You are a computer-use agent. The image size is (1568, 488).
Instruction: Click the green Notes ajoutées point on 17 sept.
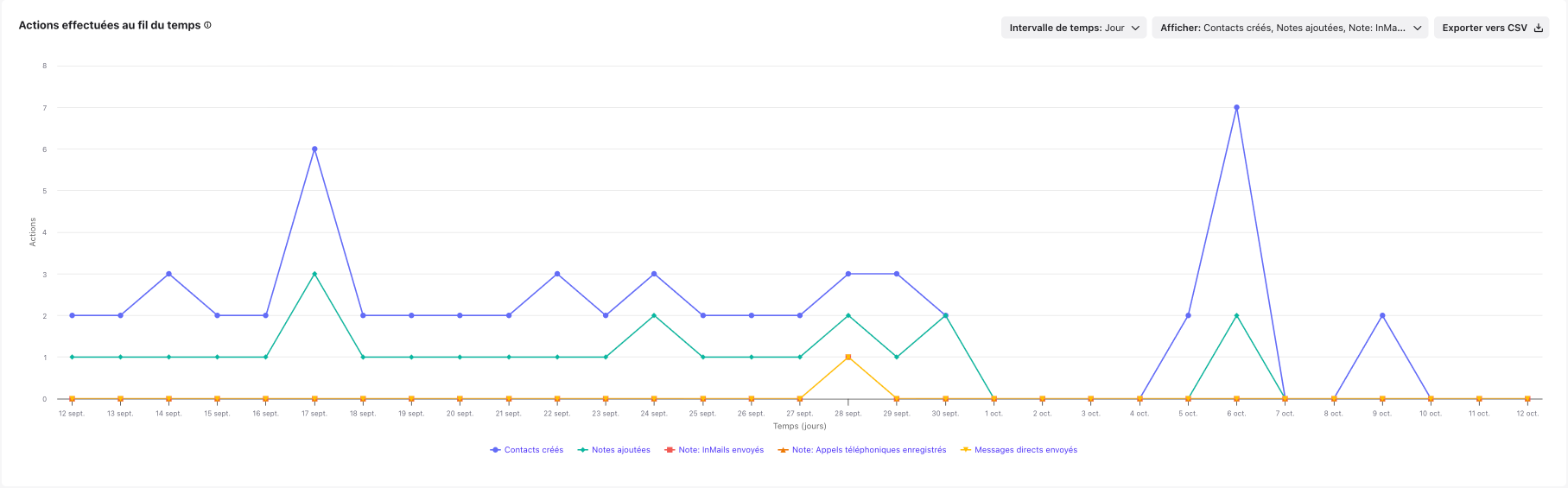click(314, 274)
